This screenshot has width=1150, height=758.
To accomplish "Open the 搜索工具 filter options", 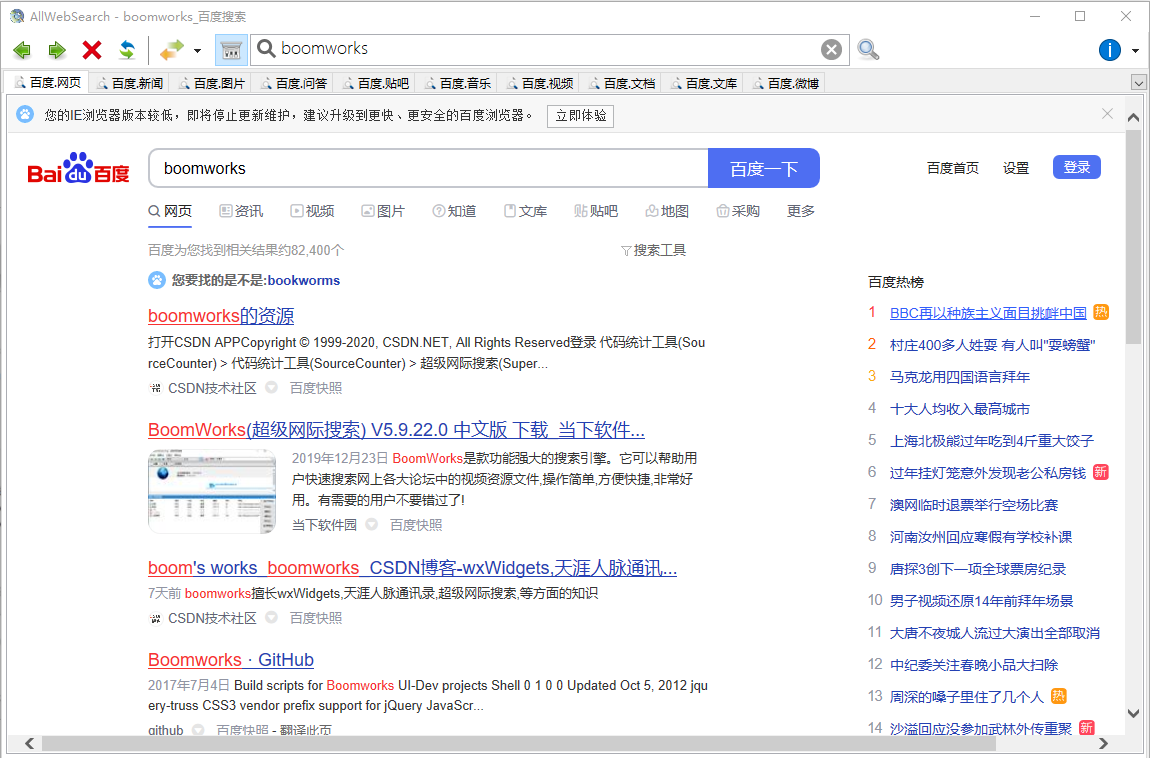I will 653,251.
